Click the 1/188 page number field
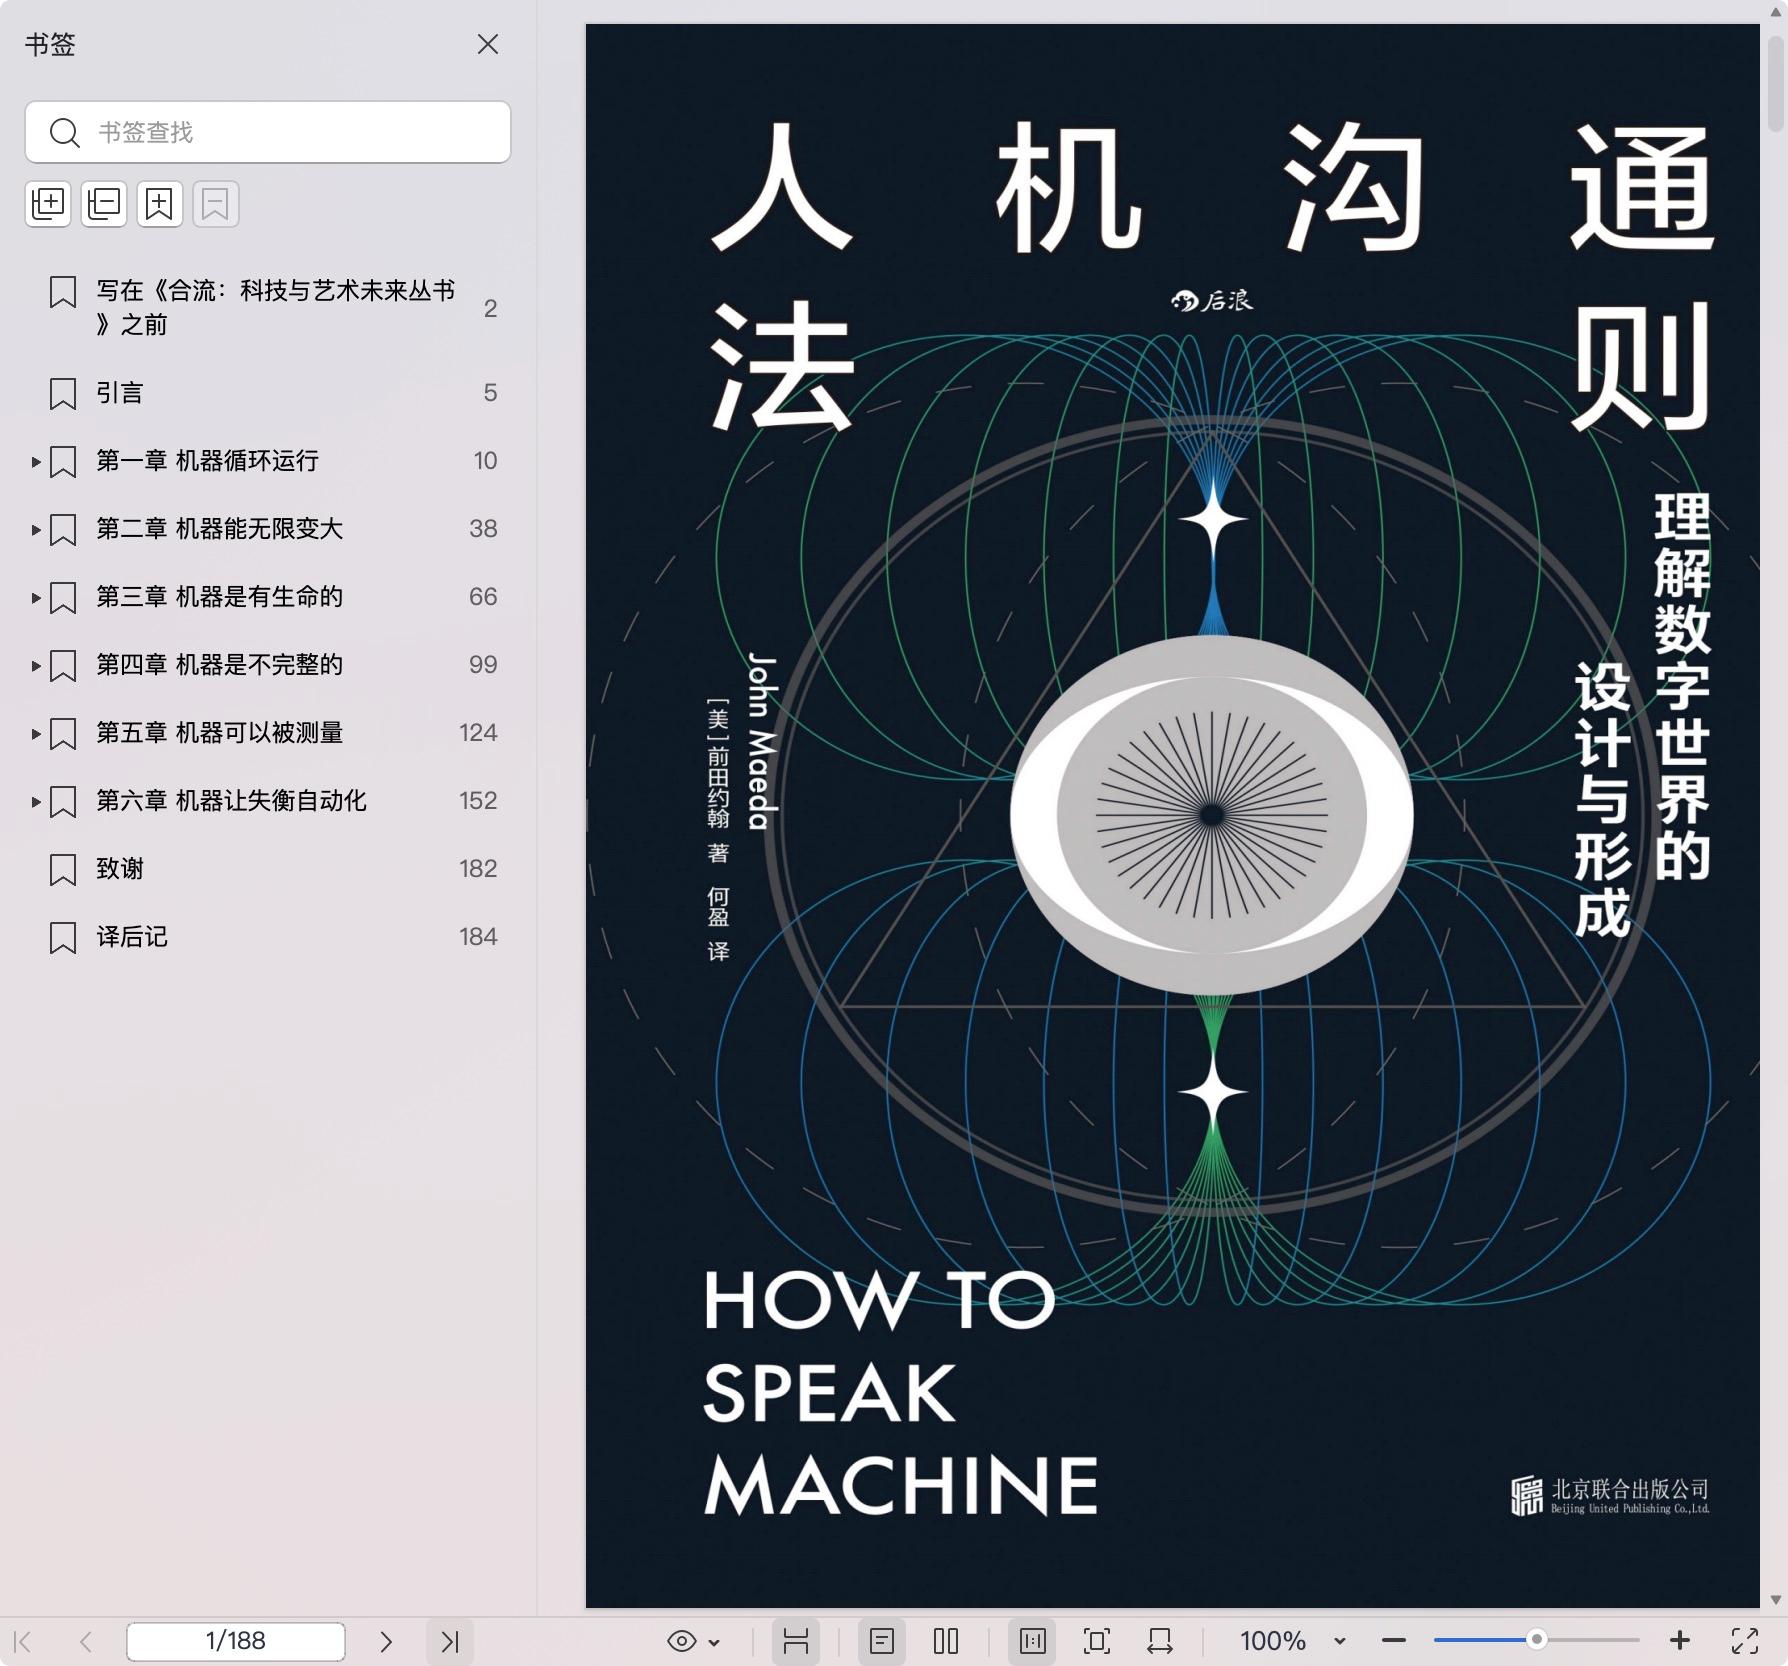The height and width of the screenshot is (1666, 1788). click(x=236, y=1641)
